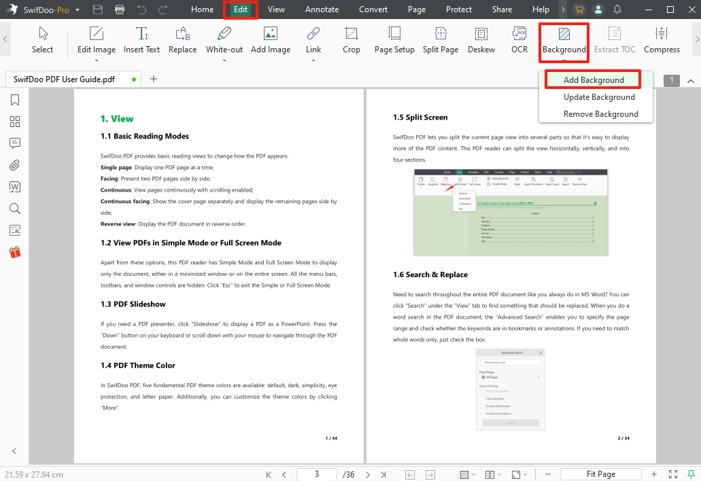Zoom out with the minus button
Image resolution: width=701 pixels, height=481 pixels.
point(548,474)
